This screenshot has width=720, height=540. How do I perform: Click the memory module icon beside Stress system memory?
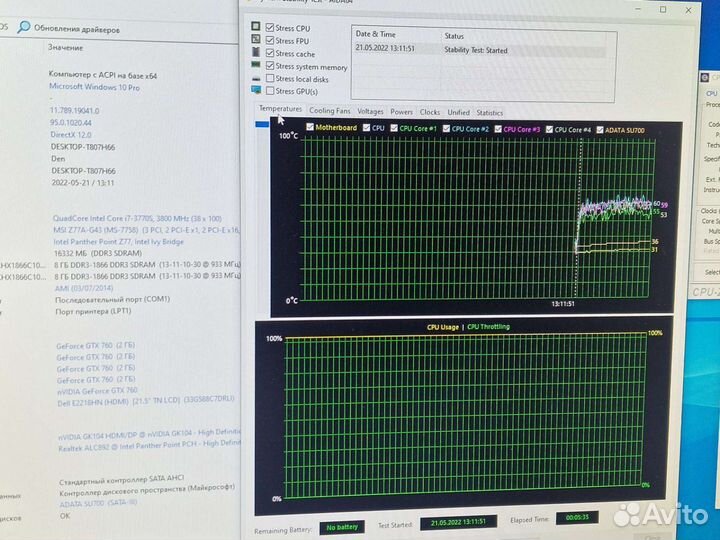click(x=256, y=65)
